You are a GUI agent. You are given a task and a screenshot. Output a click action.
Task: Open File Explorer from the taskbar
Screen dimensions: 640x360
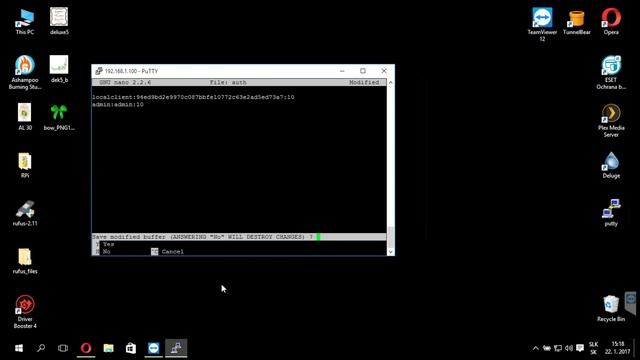[108, 348]
